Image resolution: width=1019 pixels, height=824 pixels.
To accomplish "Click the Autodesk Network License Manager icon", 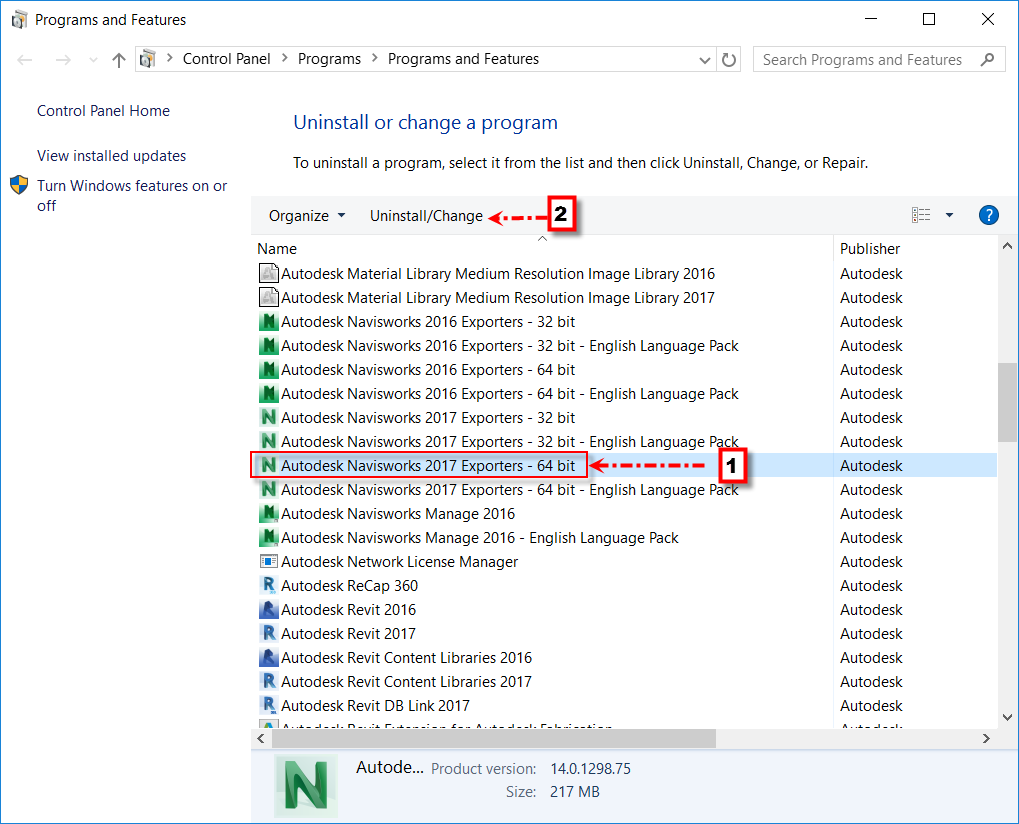I will coord(268,562).
